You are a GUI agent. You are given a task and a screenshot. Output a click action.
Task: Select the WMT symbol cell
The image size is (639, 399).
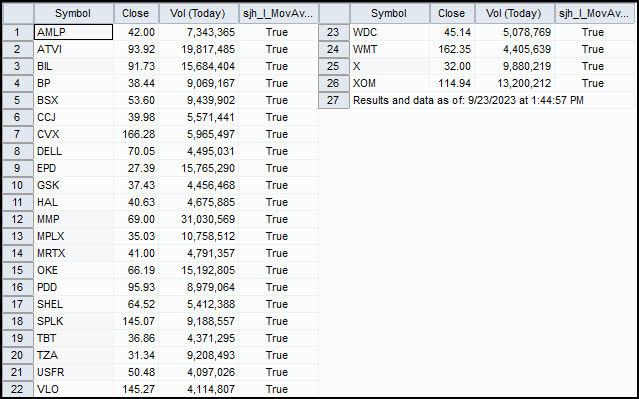(389, 49)
